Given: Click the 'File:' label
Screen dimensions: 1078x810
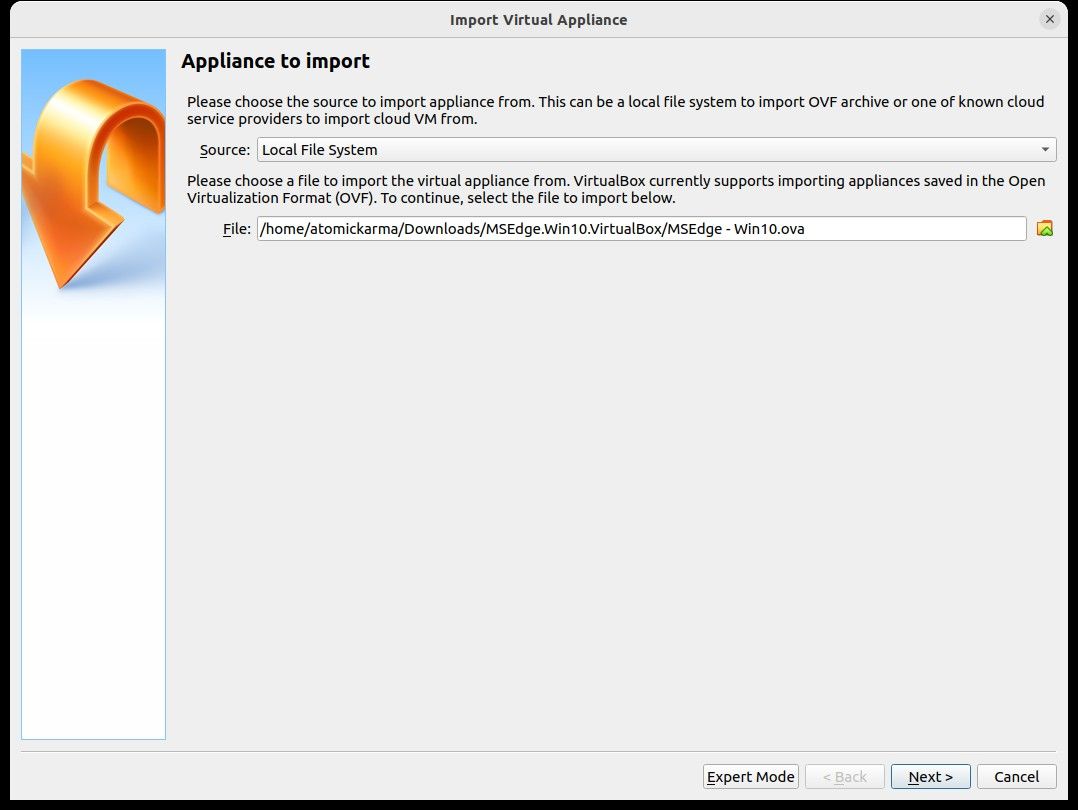Looking at the screenshot, I should [237, 229].
